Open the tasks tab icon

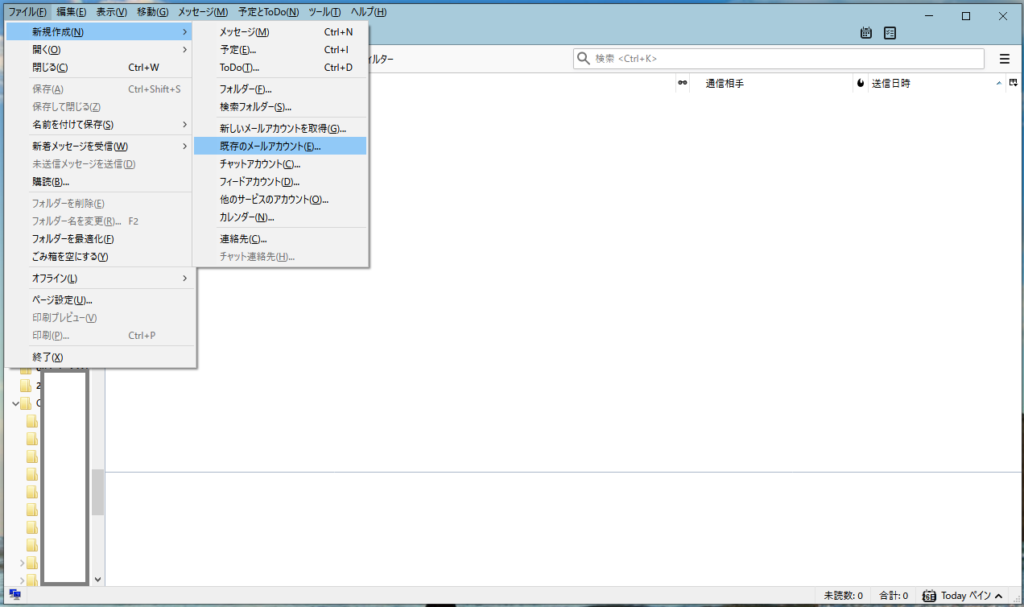tap(889, 33)
